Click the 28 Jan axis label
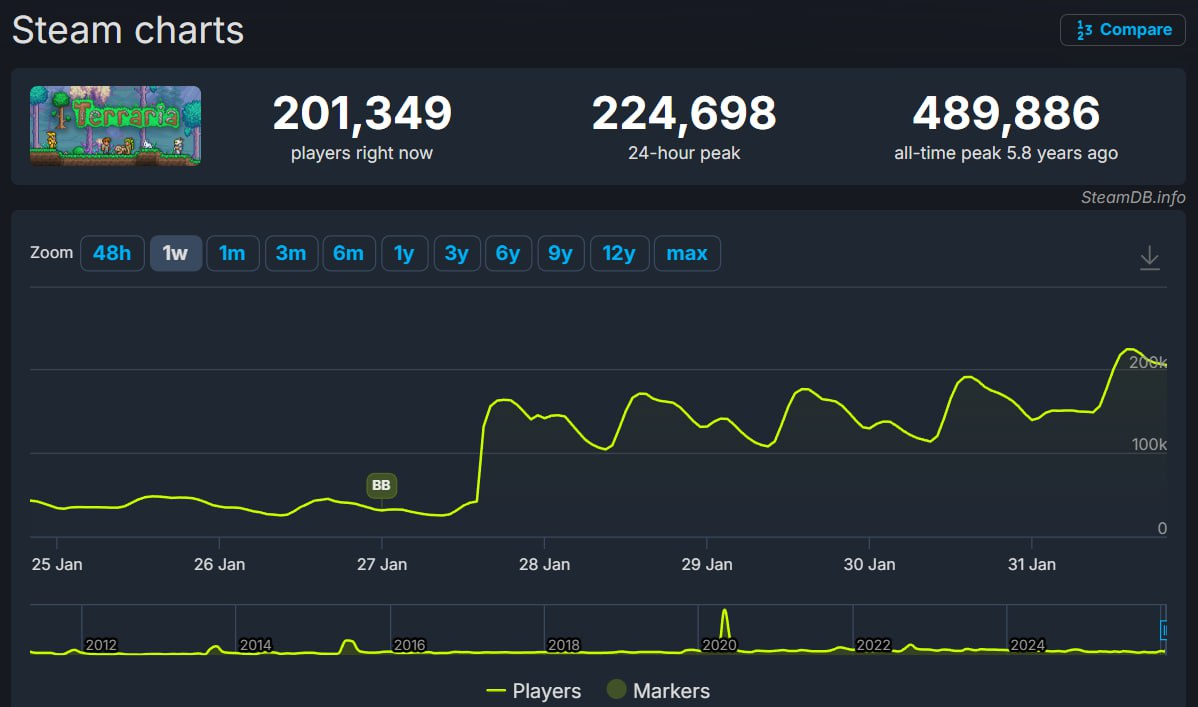This screenshot has height=707, width=1198. coord(544,565)
